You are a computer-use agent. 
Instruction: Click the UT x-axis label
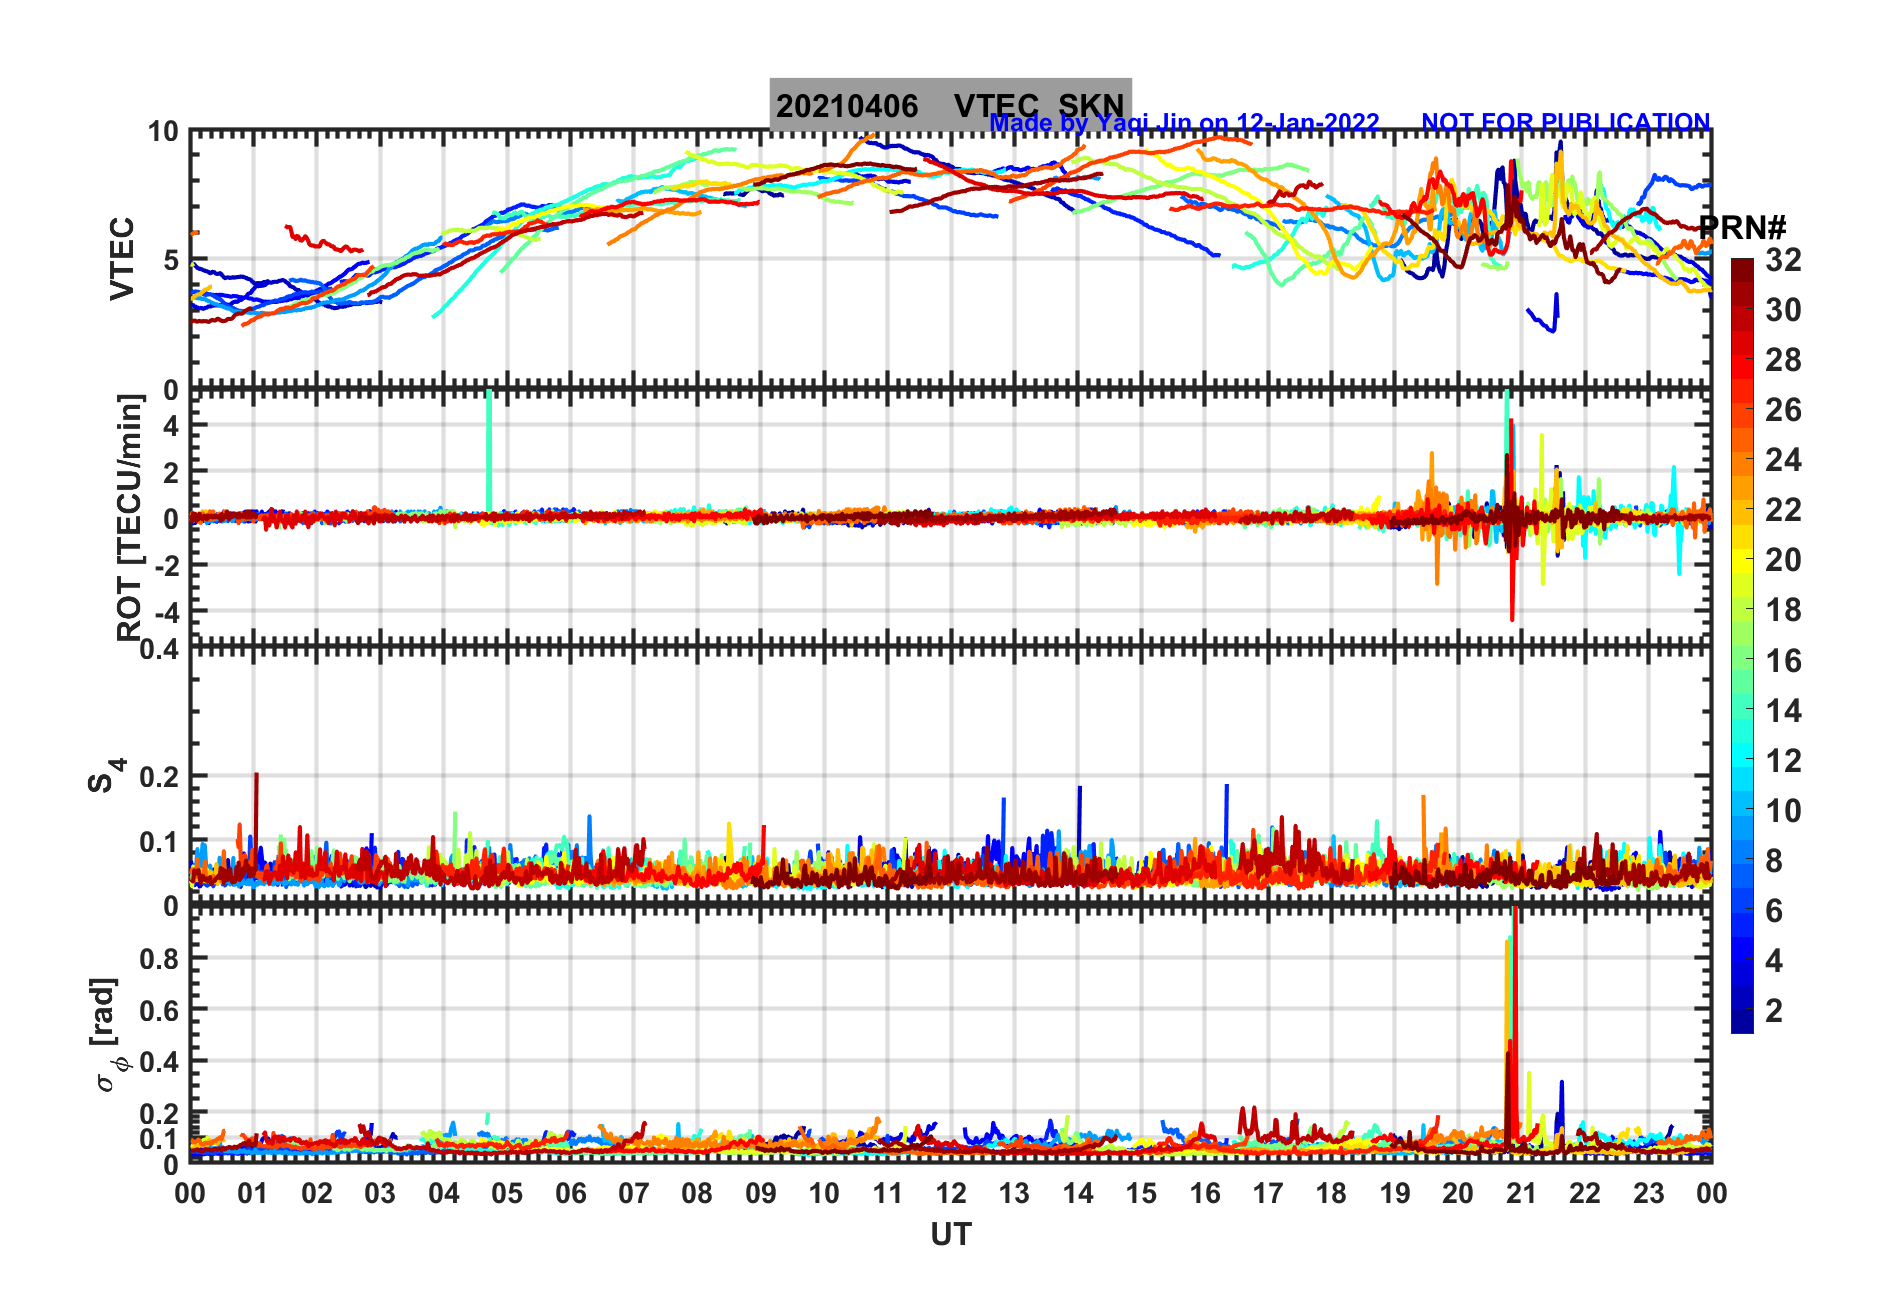(951, 1235)
